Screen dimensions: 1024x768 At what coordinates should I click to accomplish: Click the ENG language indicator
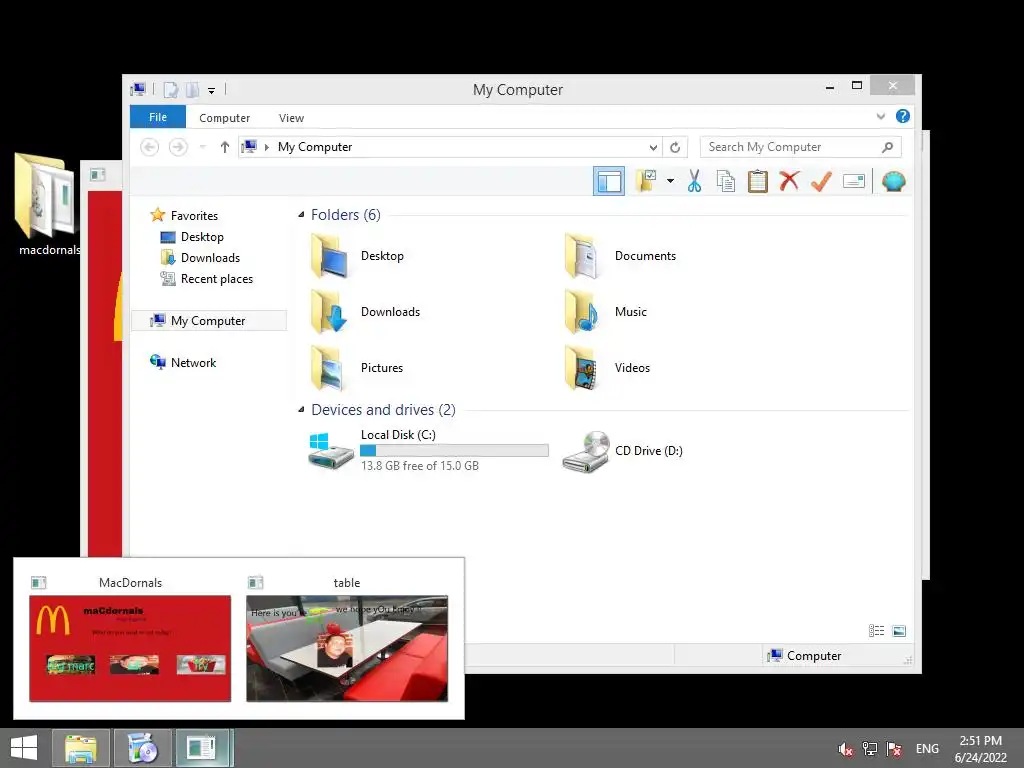coord(927,749)
